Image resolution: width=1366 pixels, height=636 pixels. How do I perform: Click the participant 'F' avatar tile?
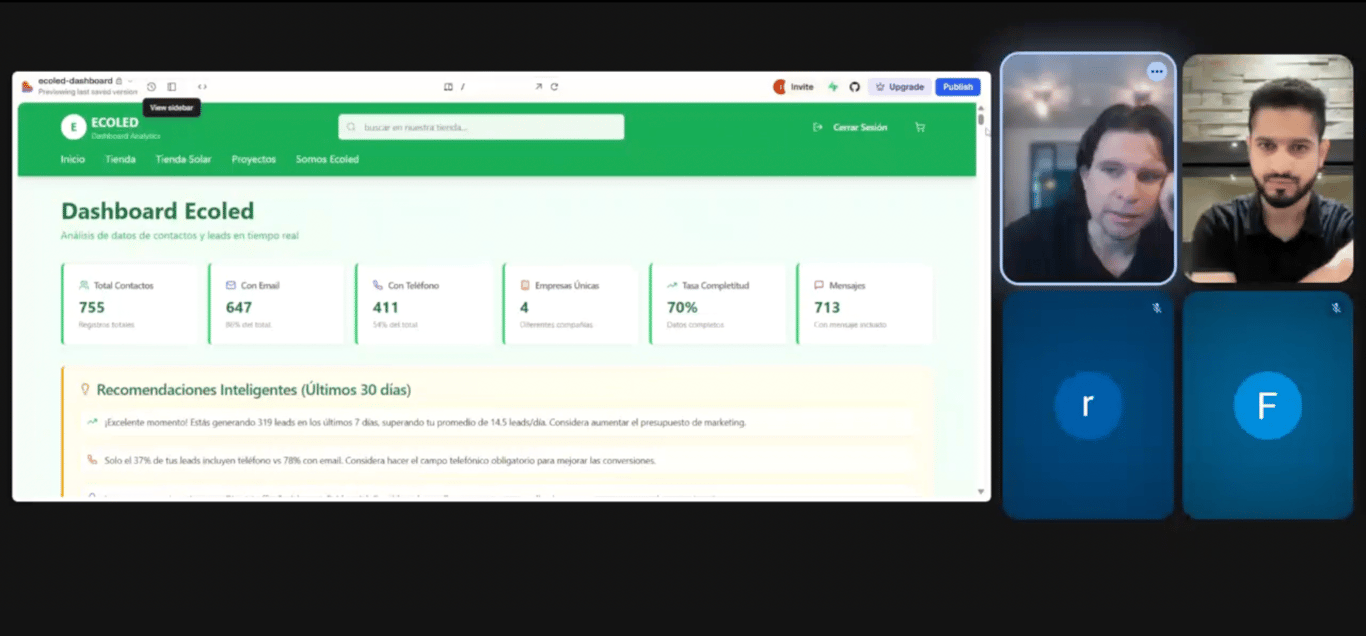[x=1268, y=405]
